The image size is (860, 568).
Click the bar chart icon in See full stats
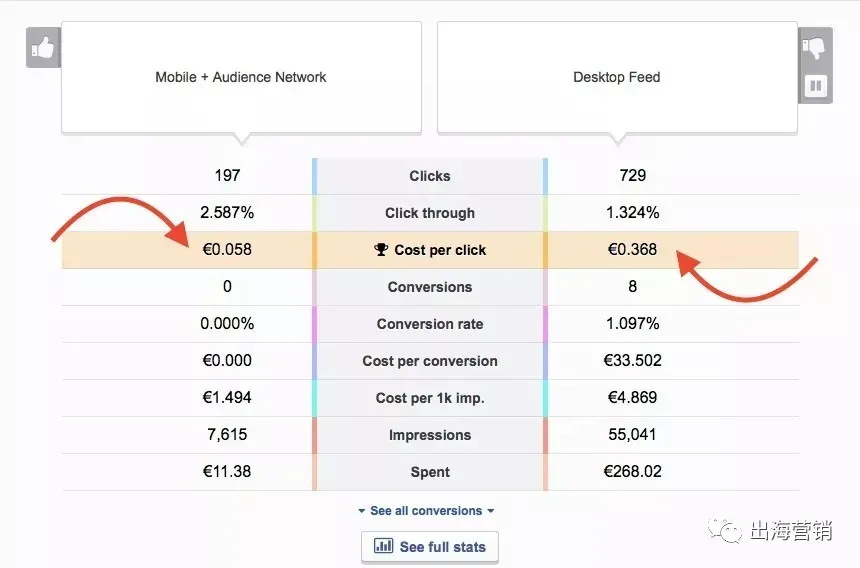tap(383, 546)
